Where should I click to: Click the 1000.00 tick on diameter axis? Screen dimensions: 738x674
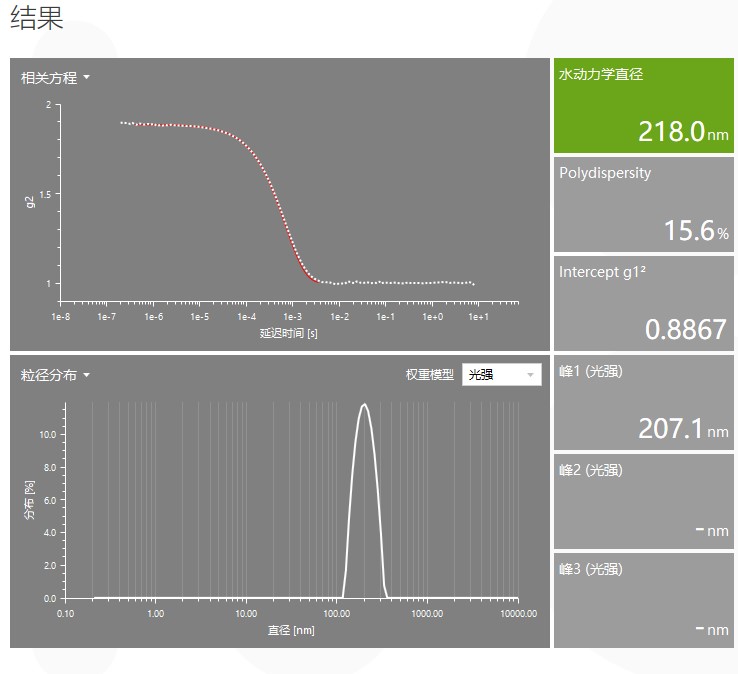coord(427,614)
